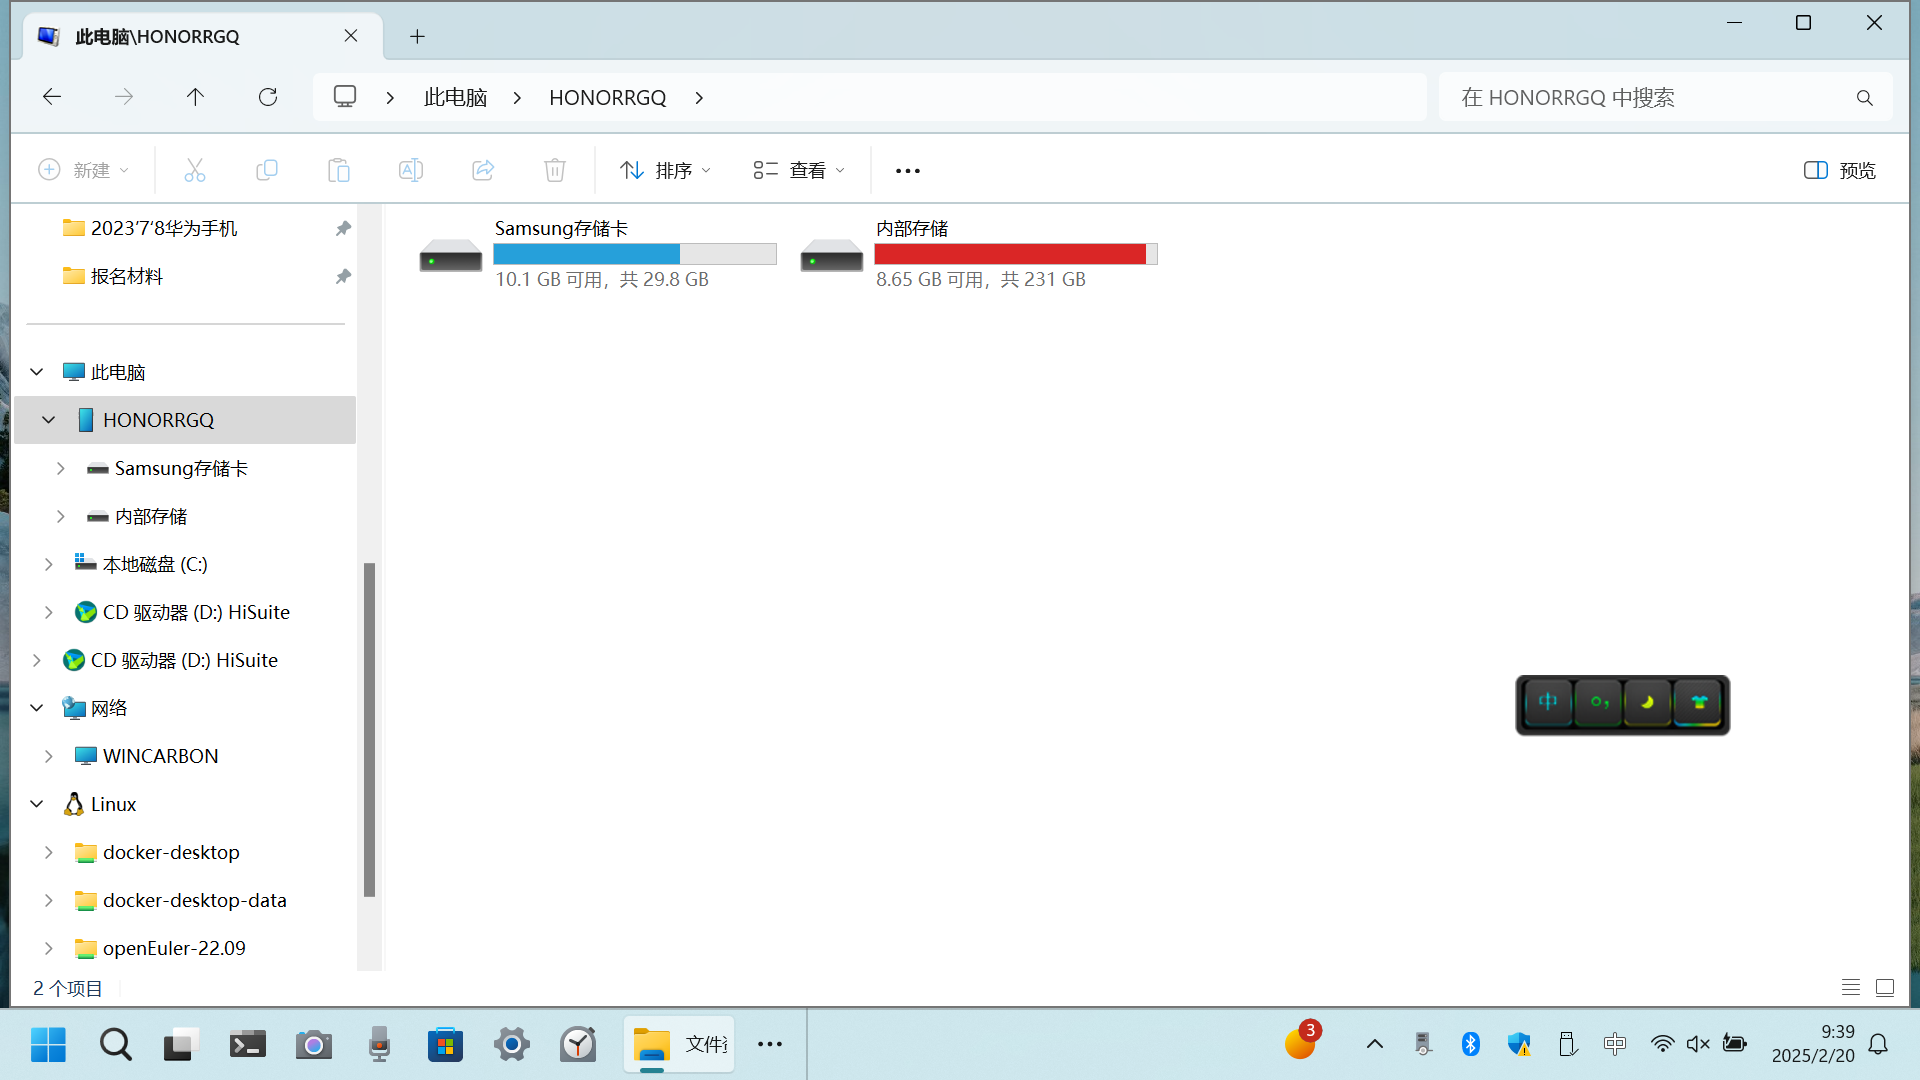Click the search box 在 HONORRGQ 中搜索
Image resolution: width=1920 pixels, height=1080 pixels.
[x=1650, y=97]
